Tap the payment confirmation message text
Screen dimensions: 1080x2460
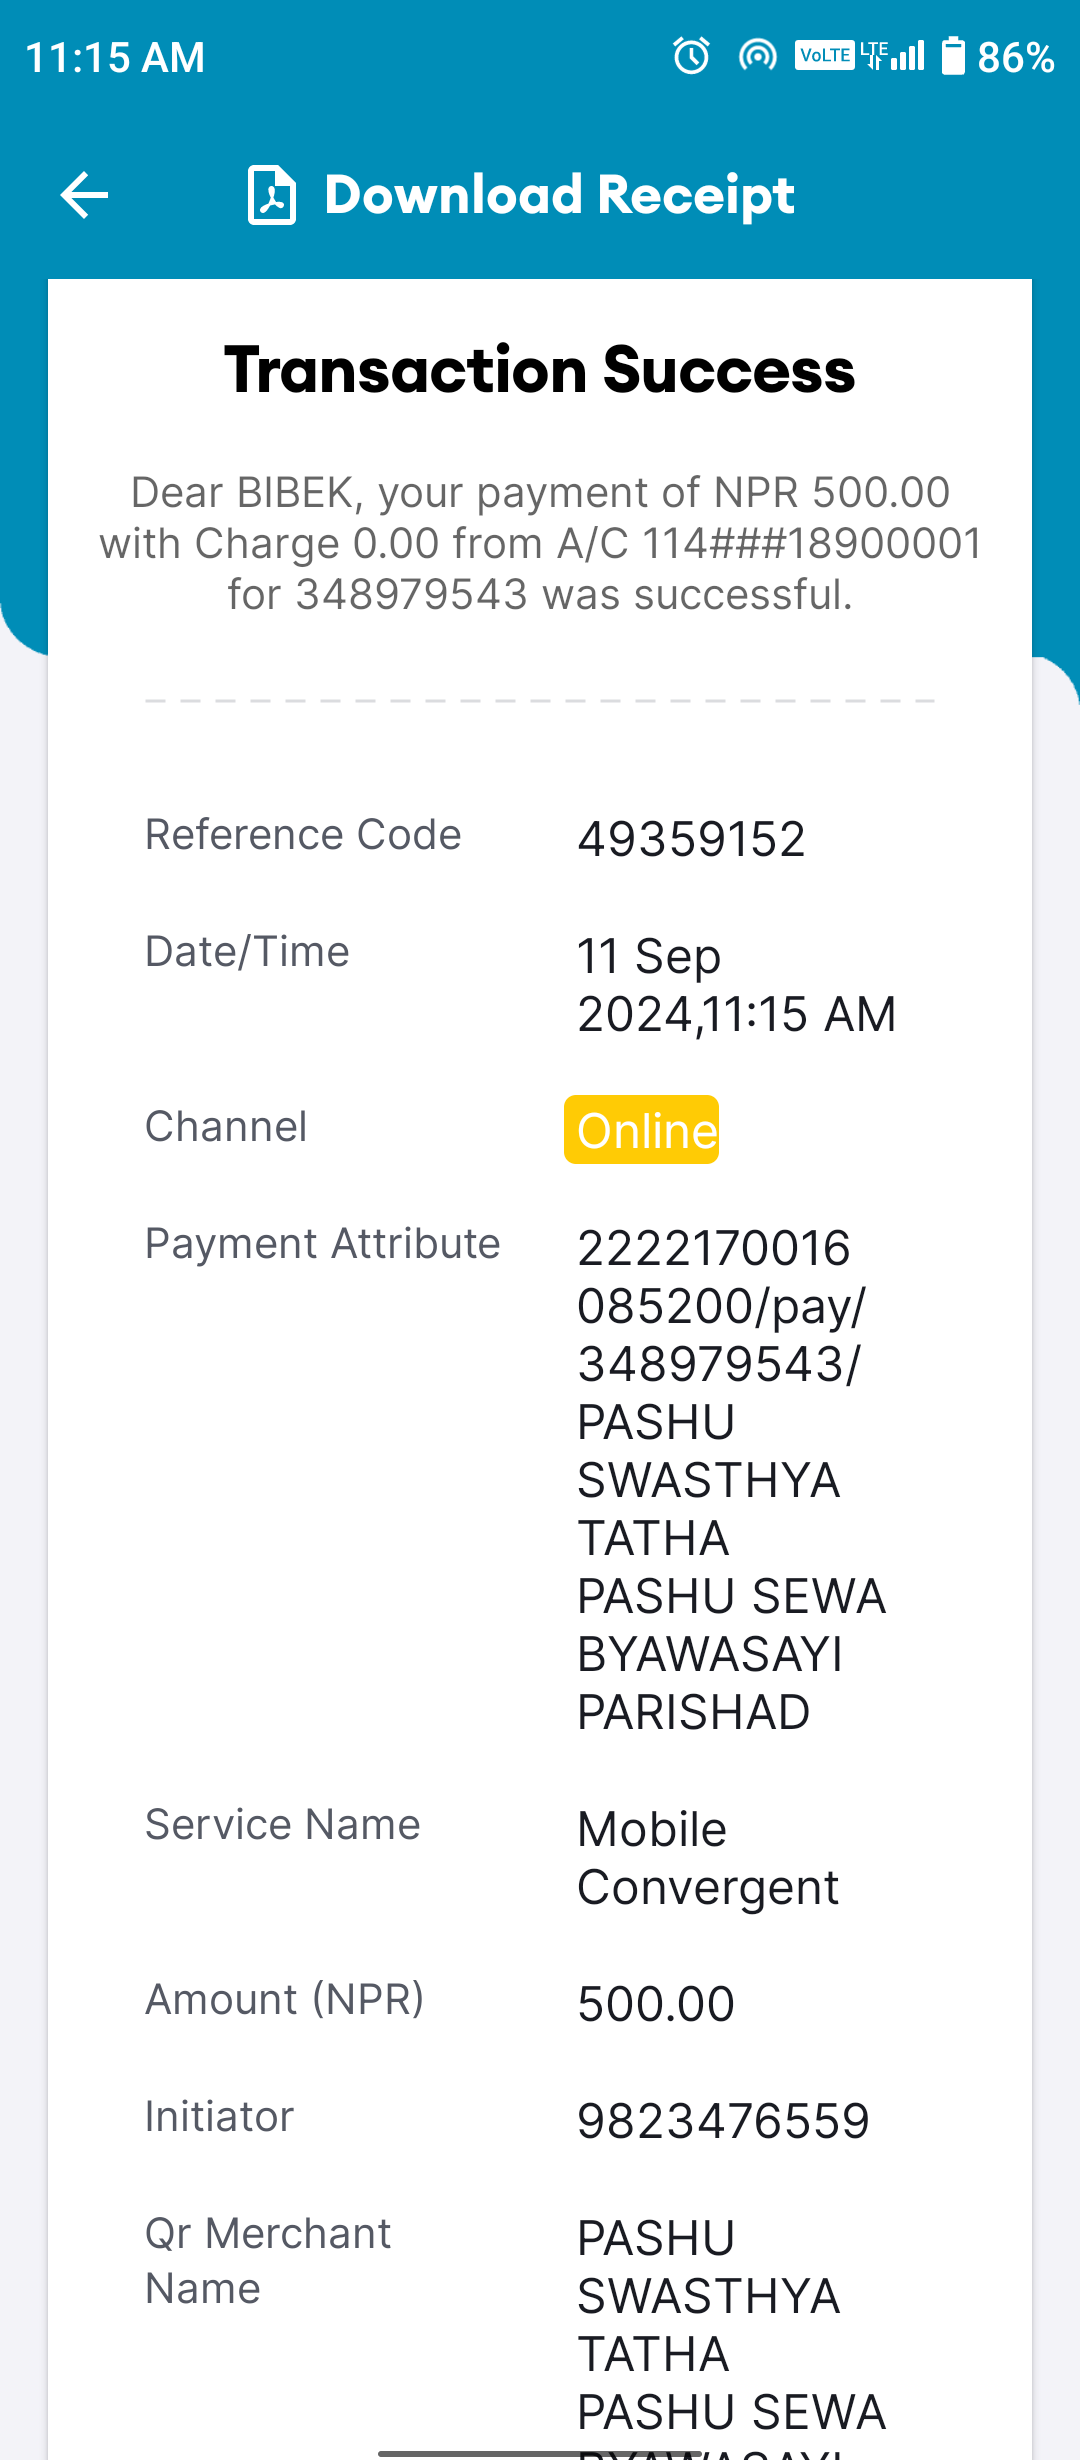[x=540, y=543]
